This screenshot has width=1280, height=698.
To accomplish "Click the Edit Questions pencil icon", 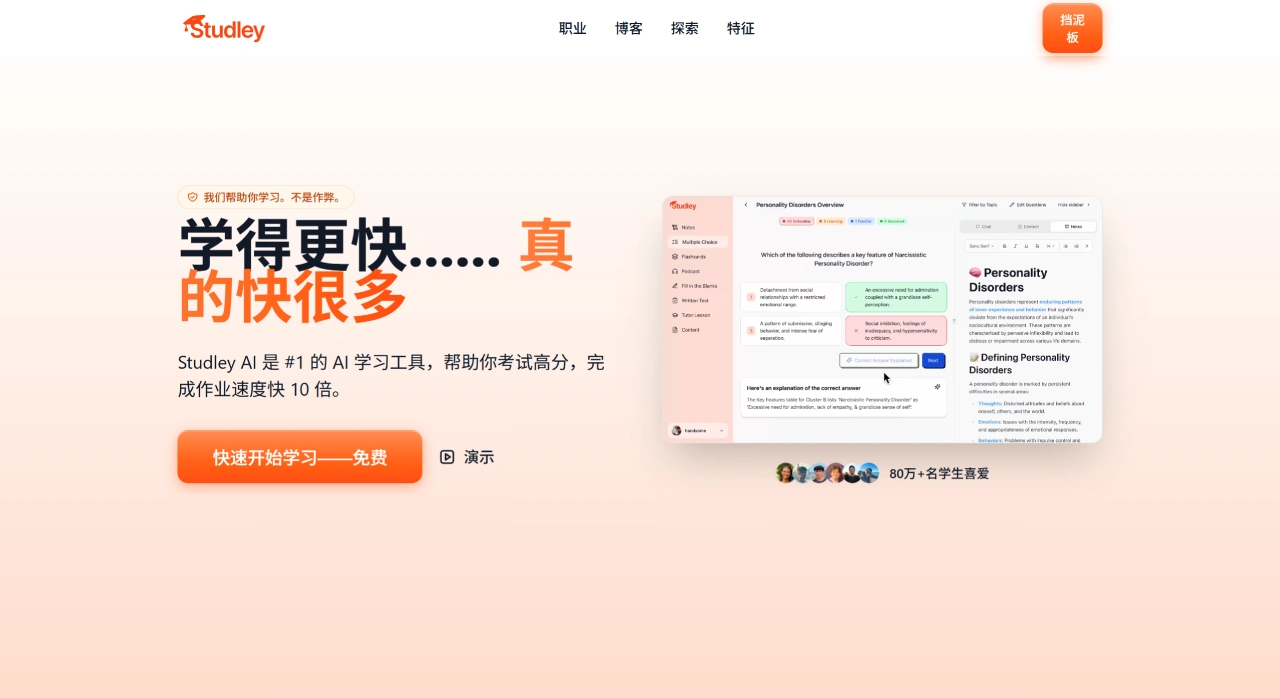I will (x=1029, y=205).
